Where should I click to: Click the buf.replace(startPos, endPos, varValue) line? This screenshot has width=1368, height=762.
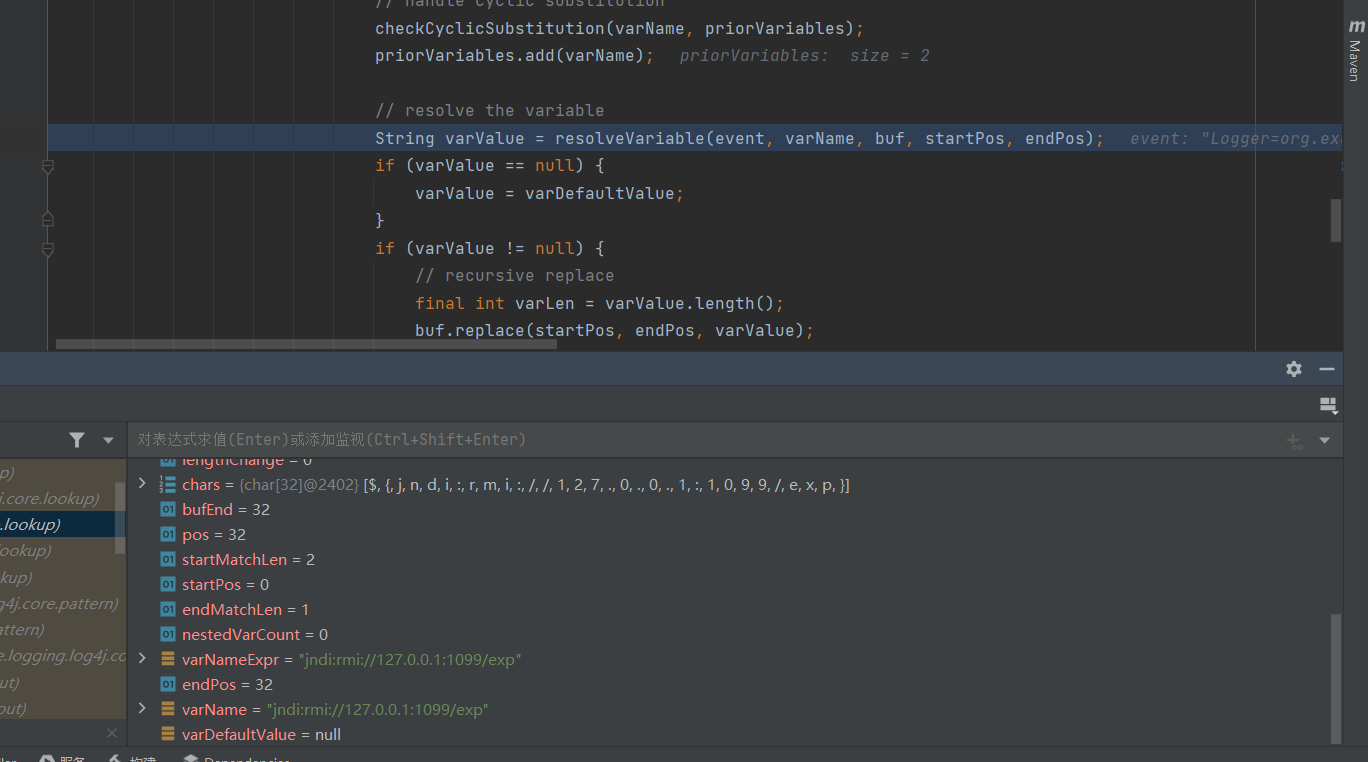tap(615, 330)
